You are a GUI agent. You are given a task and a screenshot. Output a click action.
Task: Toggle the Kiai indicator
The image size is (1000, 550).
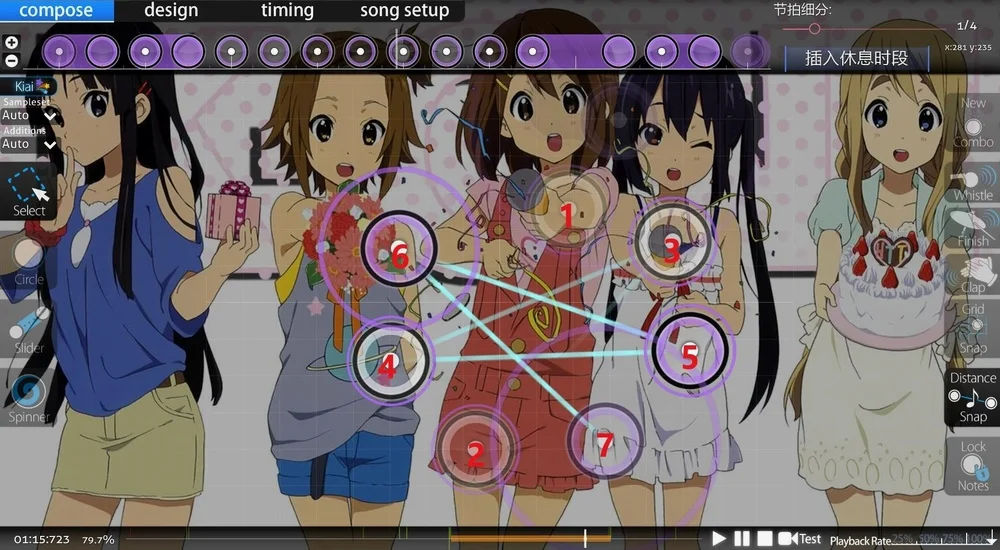point(29,86)
